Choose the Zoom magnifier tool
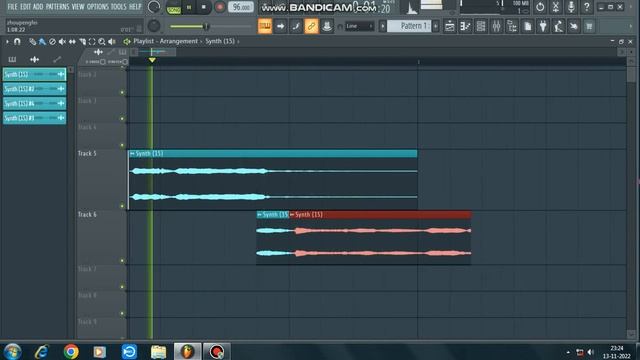This screenshot has width=640, height=360. pos(102,42)
